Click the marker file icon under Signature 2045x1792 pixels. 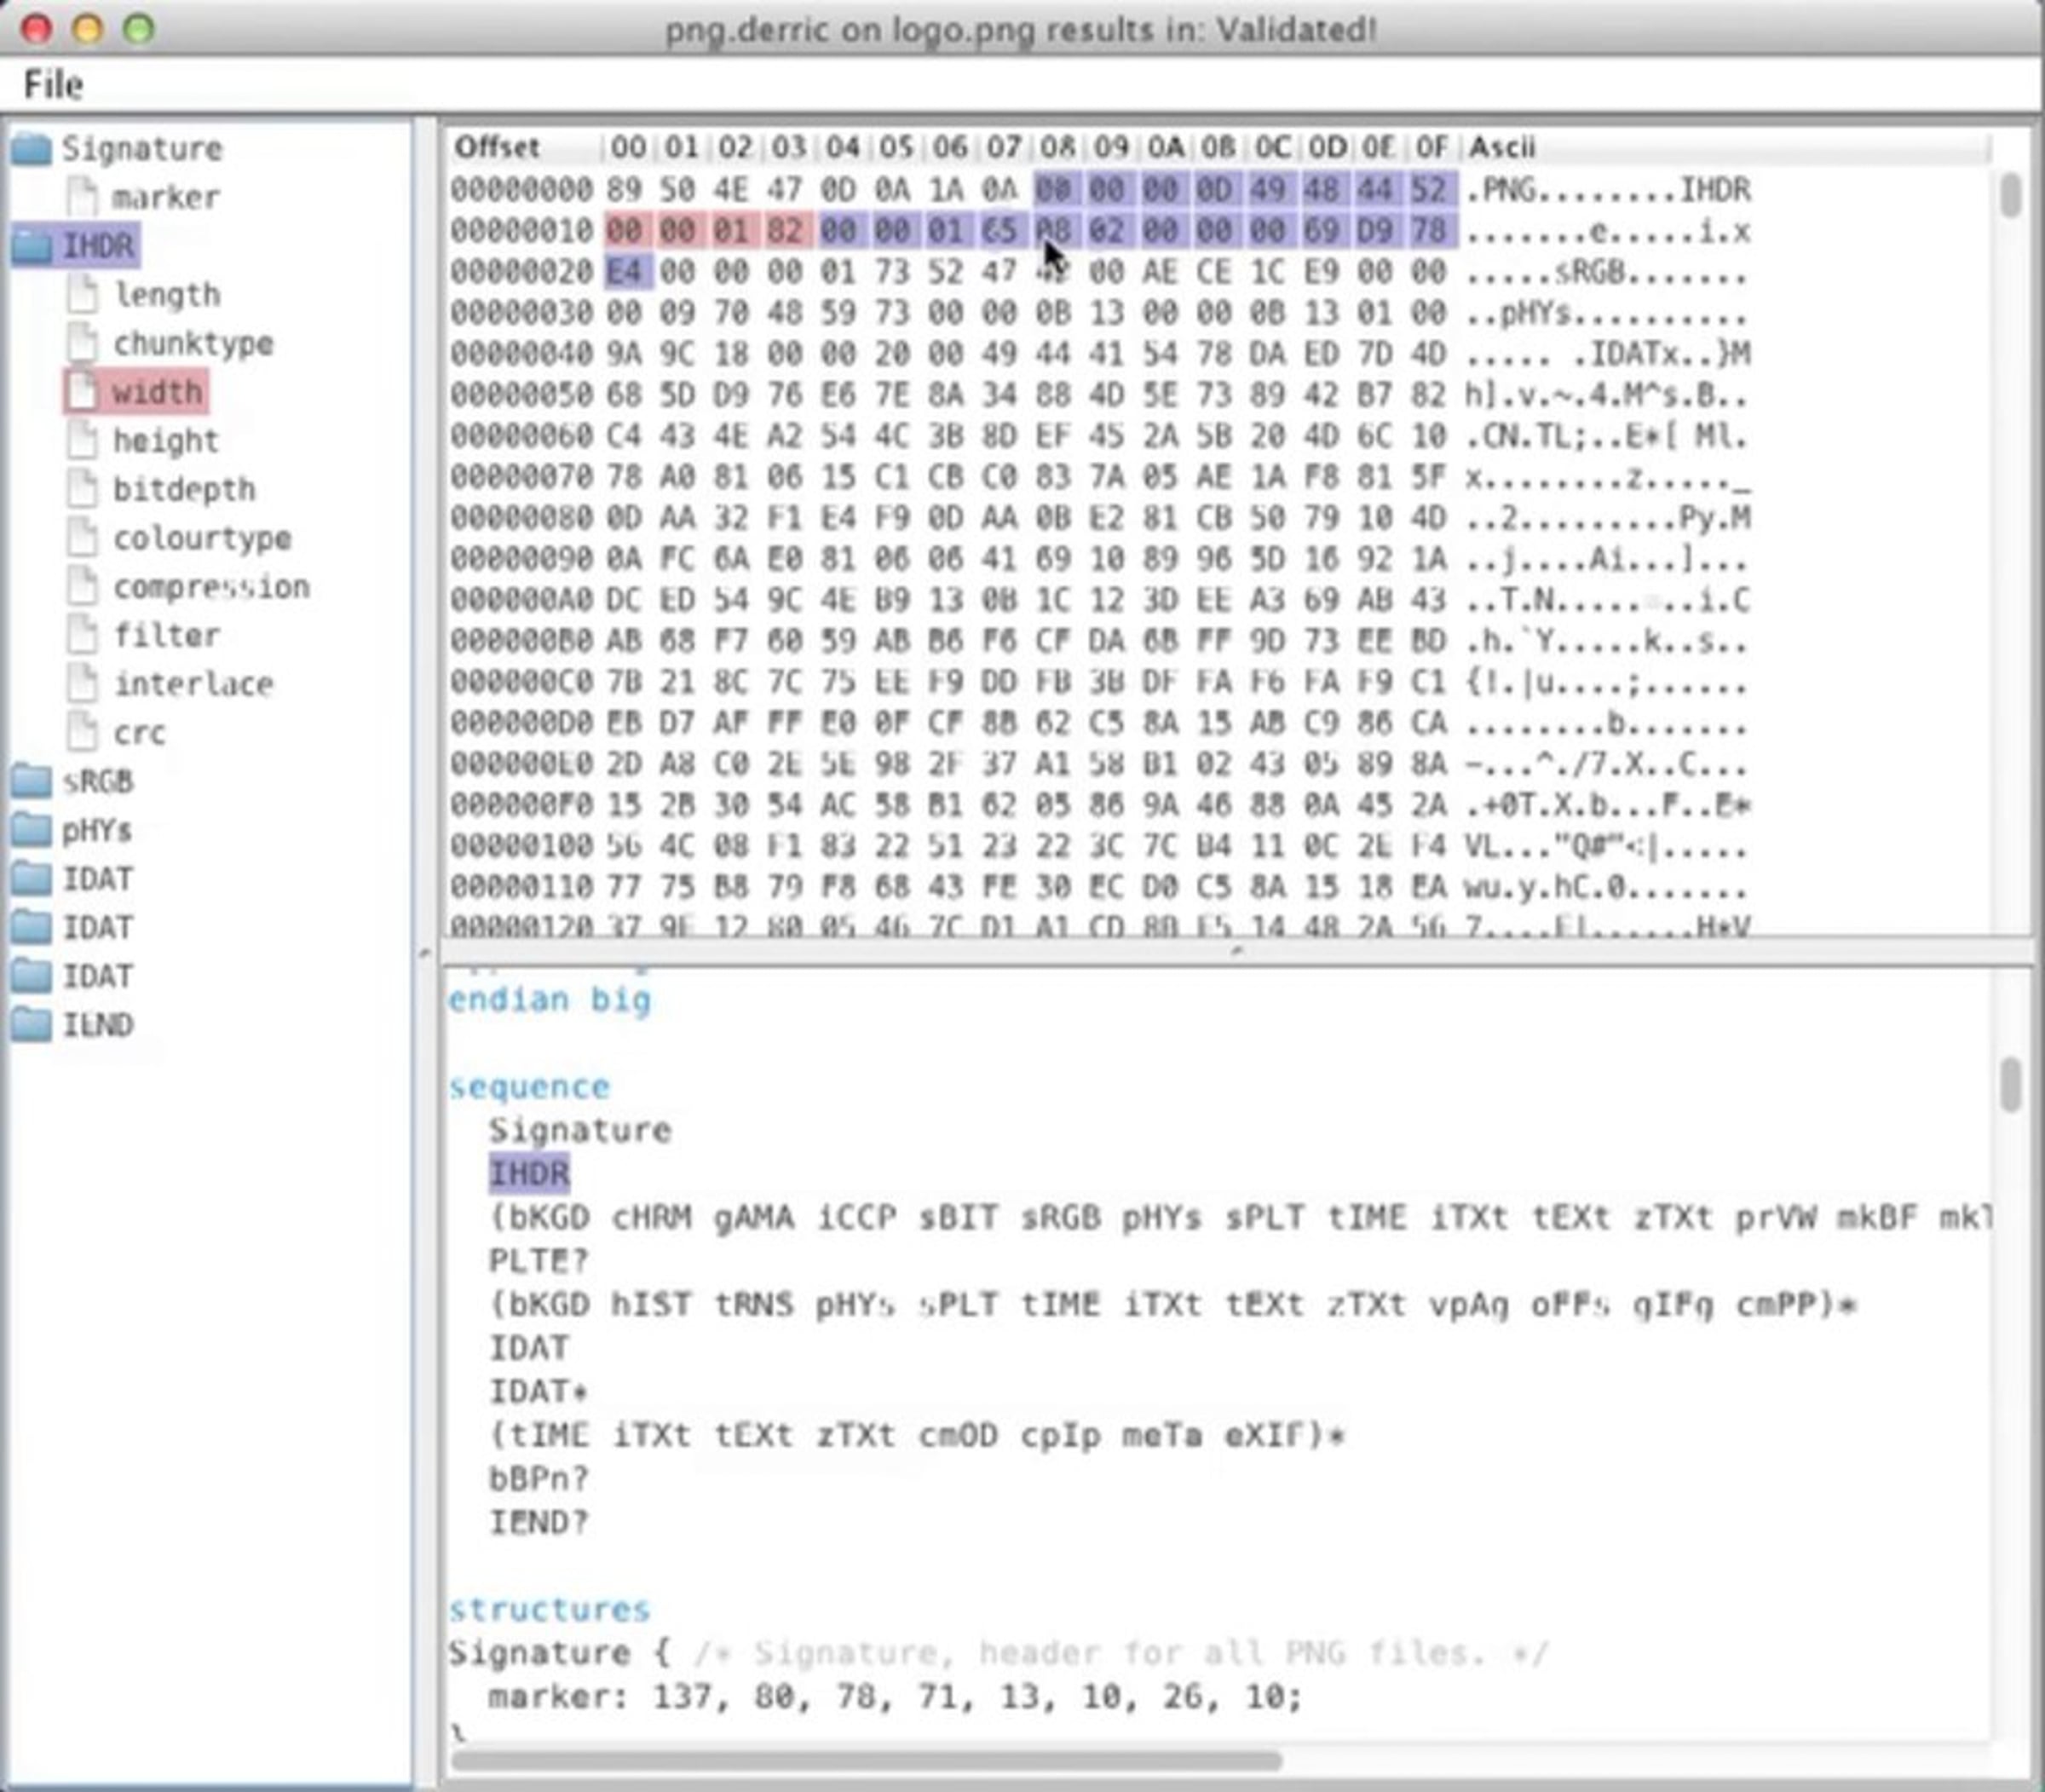point(83,197)
